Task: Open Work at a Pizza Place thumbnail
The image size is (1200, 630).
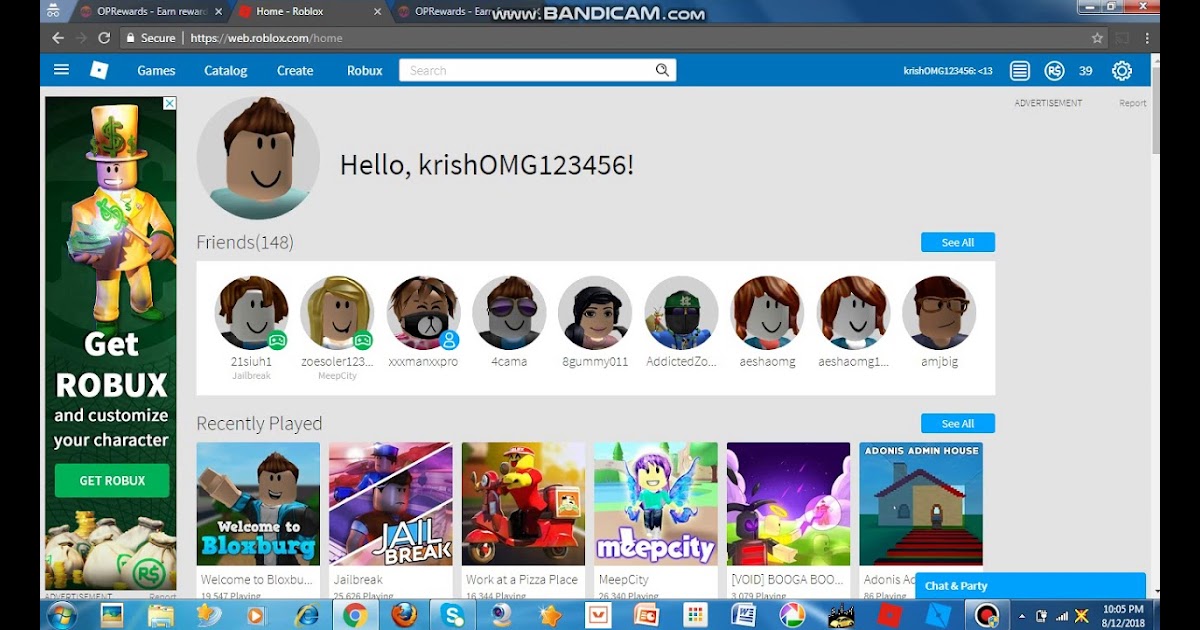Action: pyautogui.click(x=523, y=504)
